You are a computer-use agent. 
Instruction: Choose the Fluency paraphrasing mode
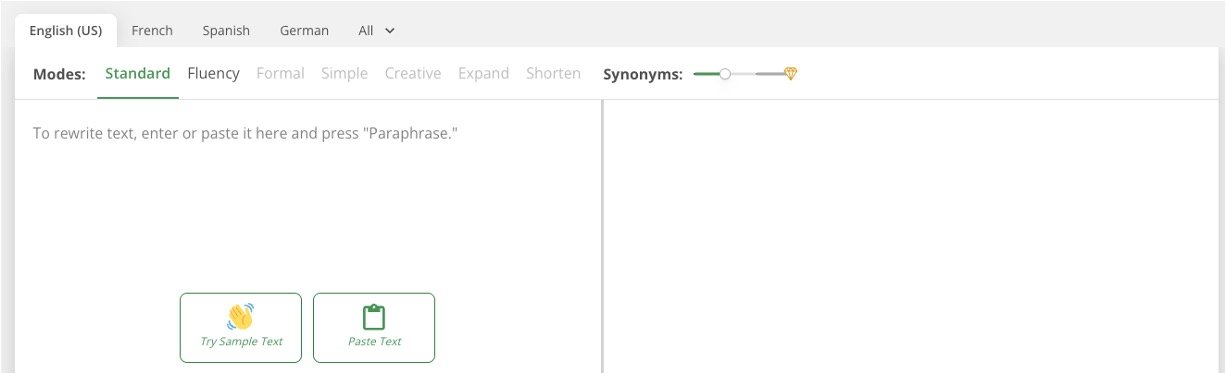213,73
